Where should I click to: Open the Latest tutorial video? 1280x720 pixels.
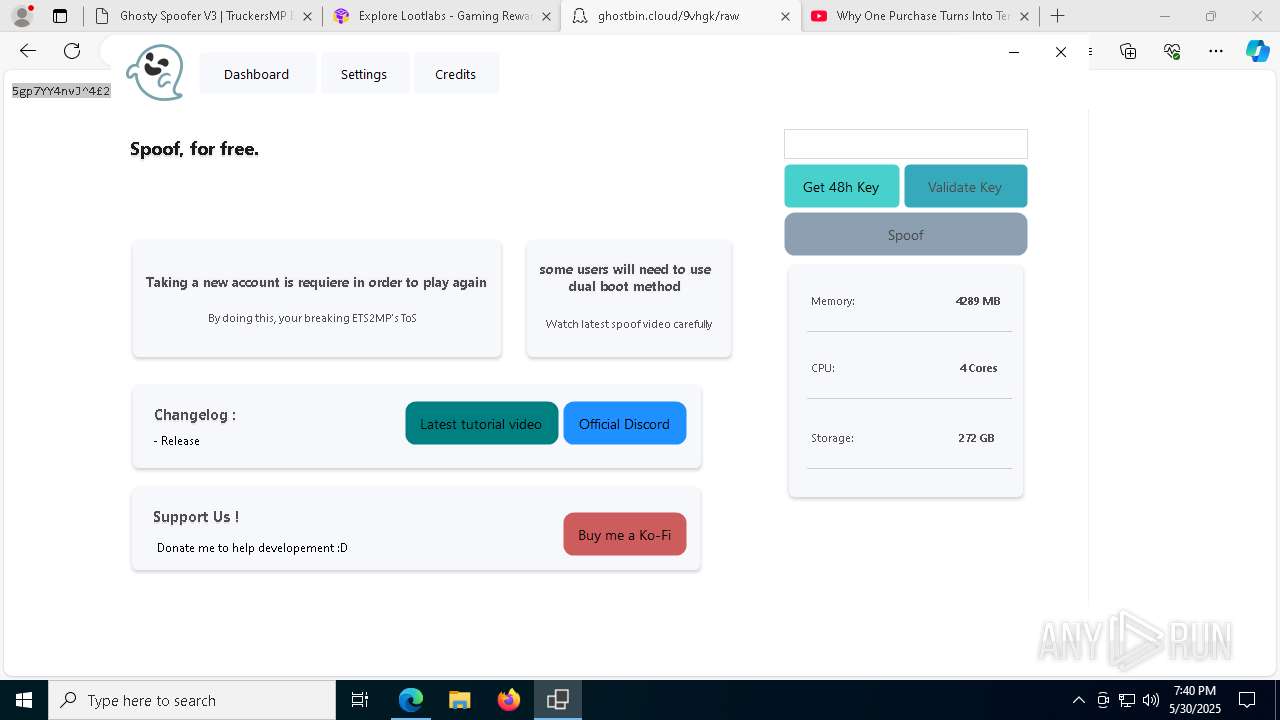(481, 423)
